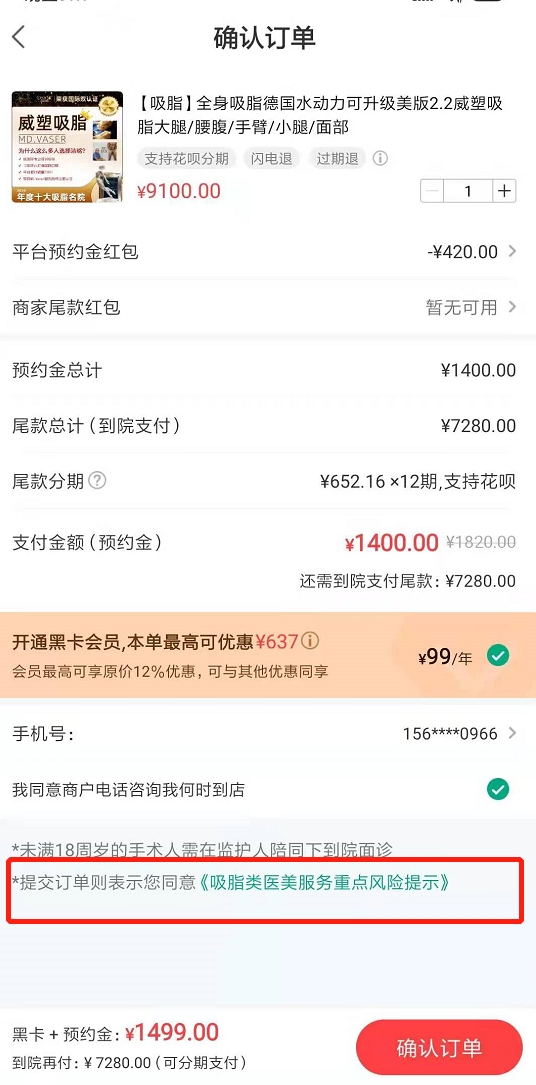Tap the info icon beside 过期退 tag

tap(380, 158)
